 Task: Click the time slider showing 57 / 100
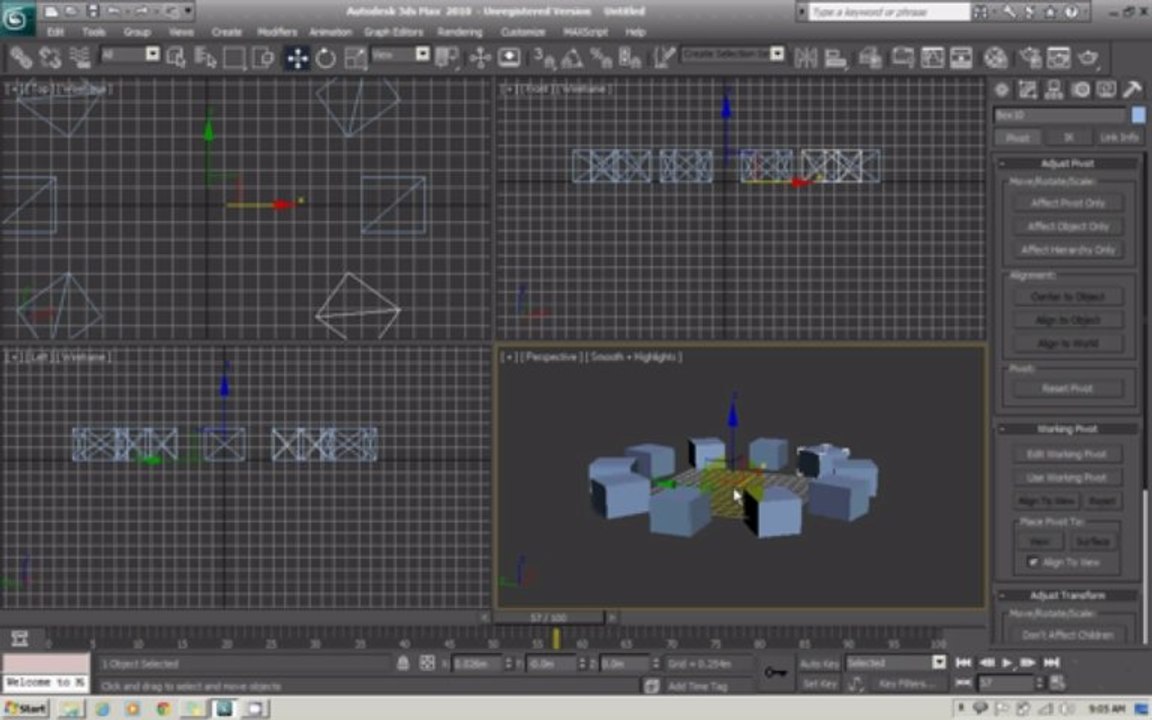548,618
